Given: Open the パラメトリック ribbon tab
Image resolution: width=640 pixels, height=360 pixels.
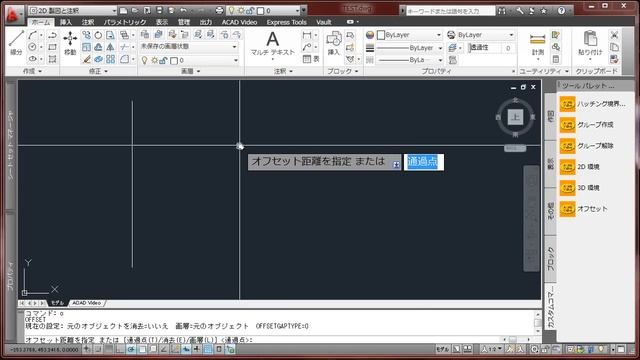Looking at the screenshot, I should pyautogui.click(x=124, y=22).
